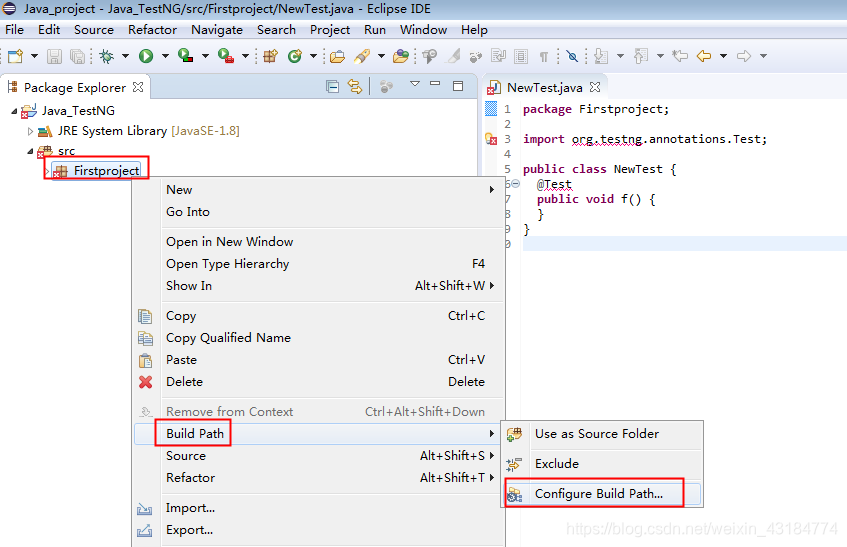The image size is (847, 547).
Task: Click the Previous Annotation icon
Action: (641, 56)
